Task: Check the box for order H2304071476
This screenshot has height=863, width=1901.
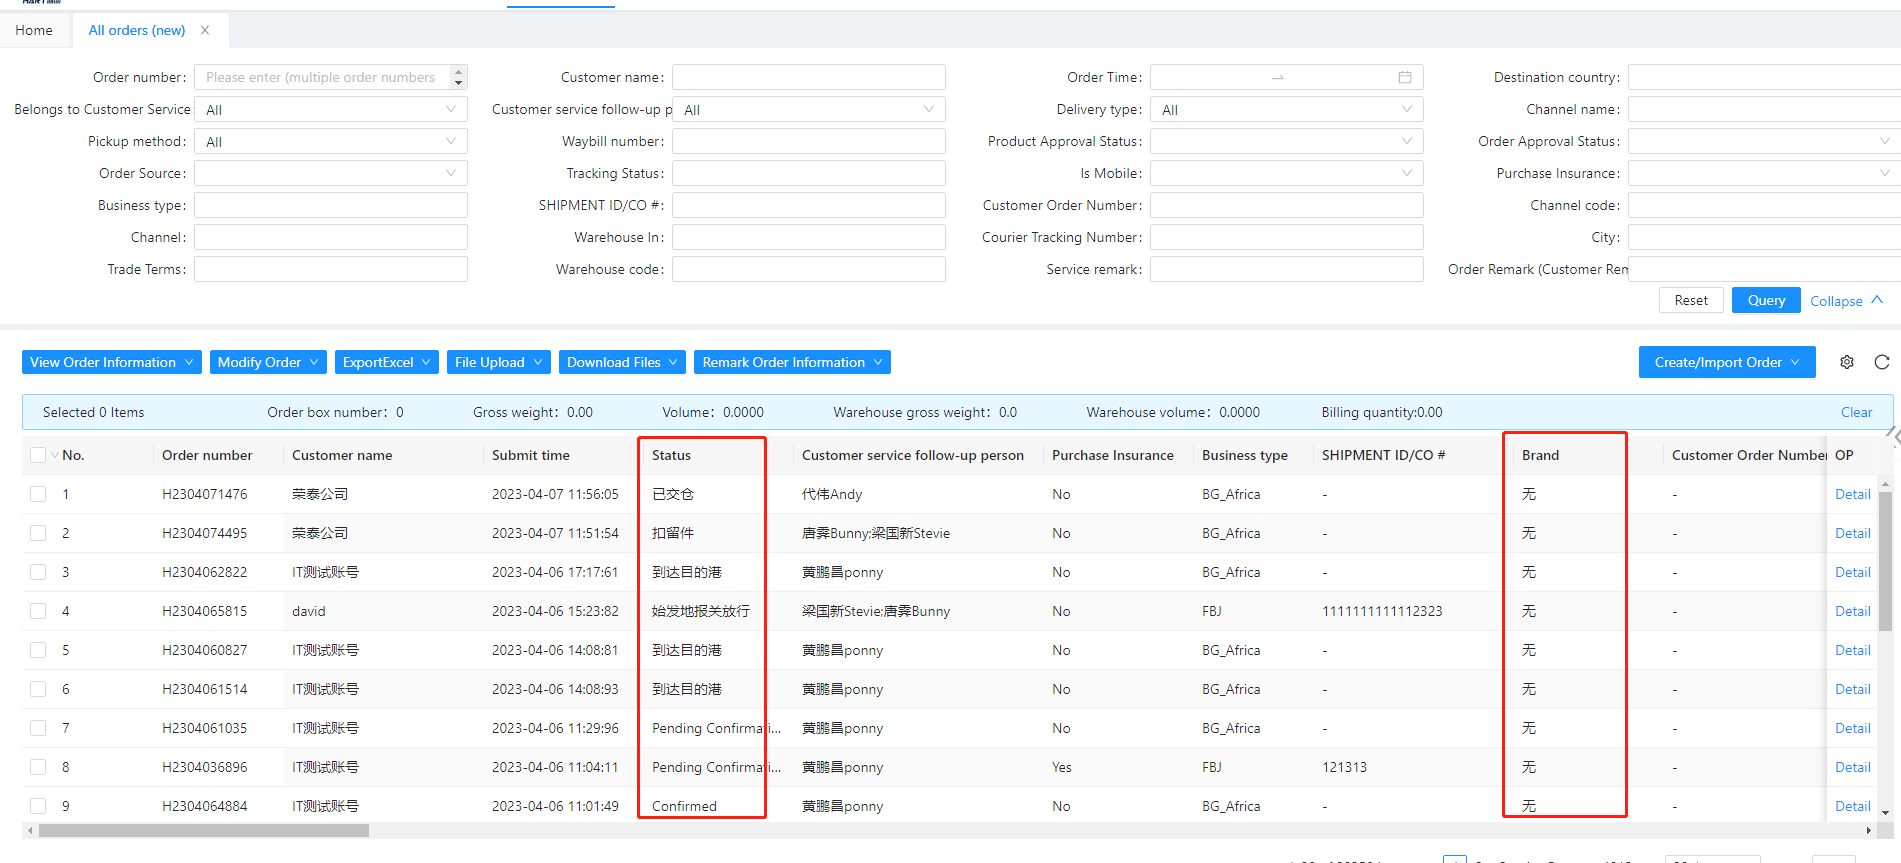Action: (38, 494)
